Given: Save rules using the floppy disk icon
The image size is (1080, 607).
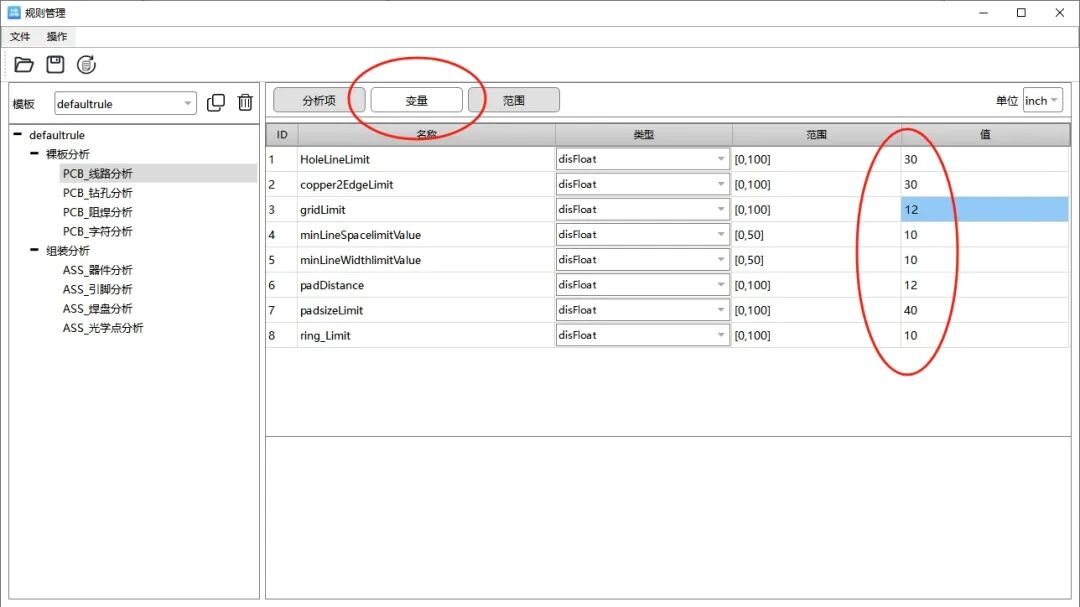Looking at the screenshot, I should tap(55, 65).
